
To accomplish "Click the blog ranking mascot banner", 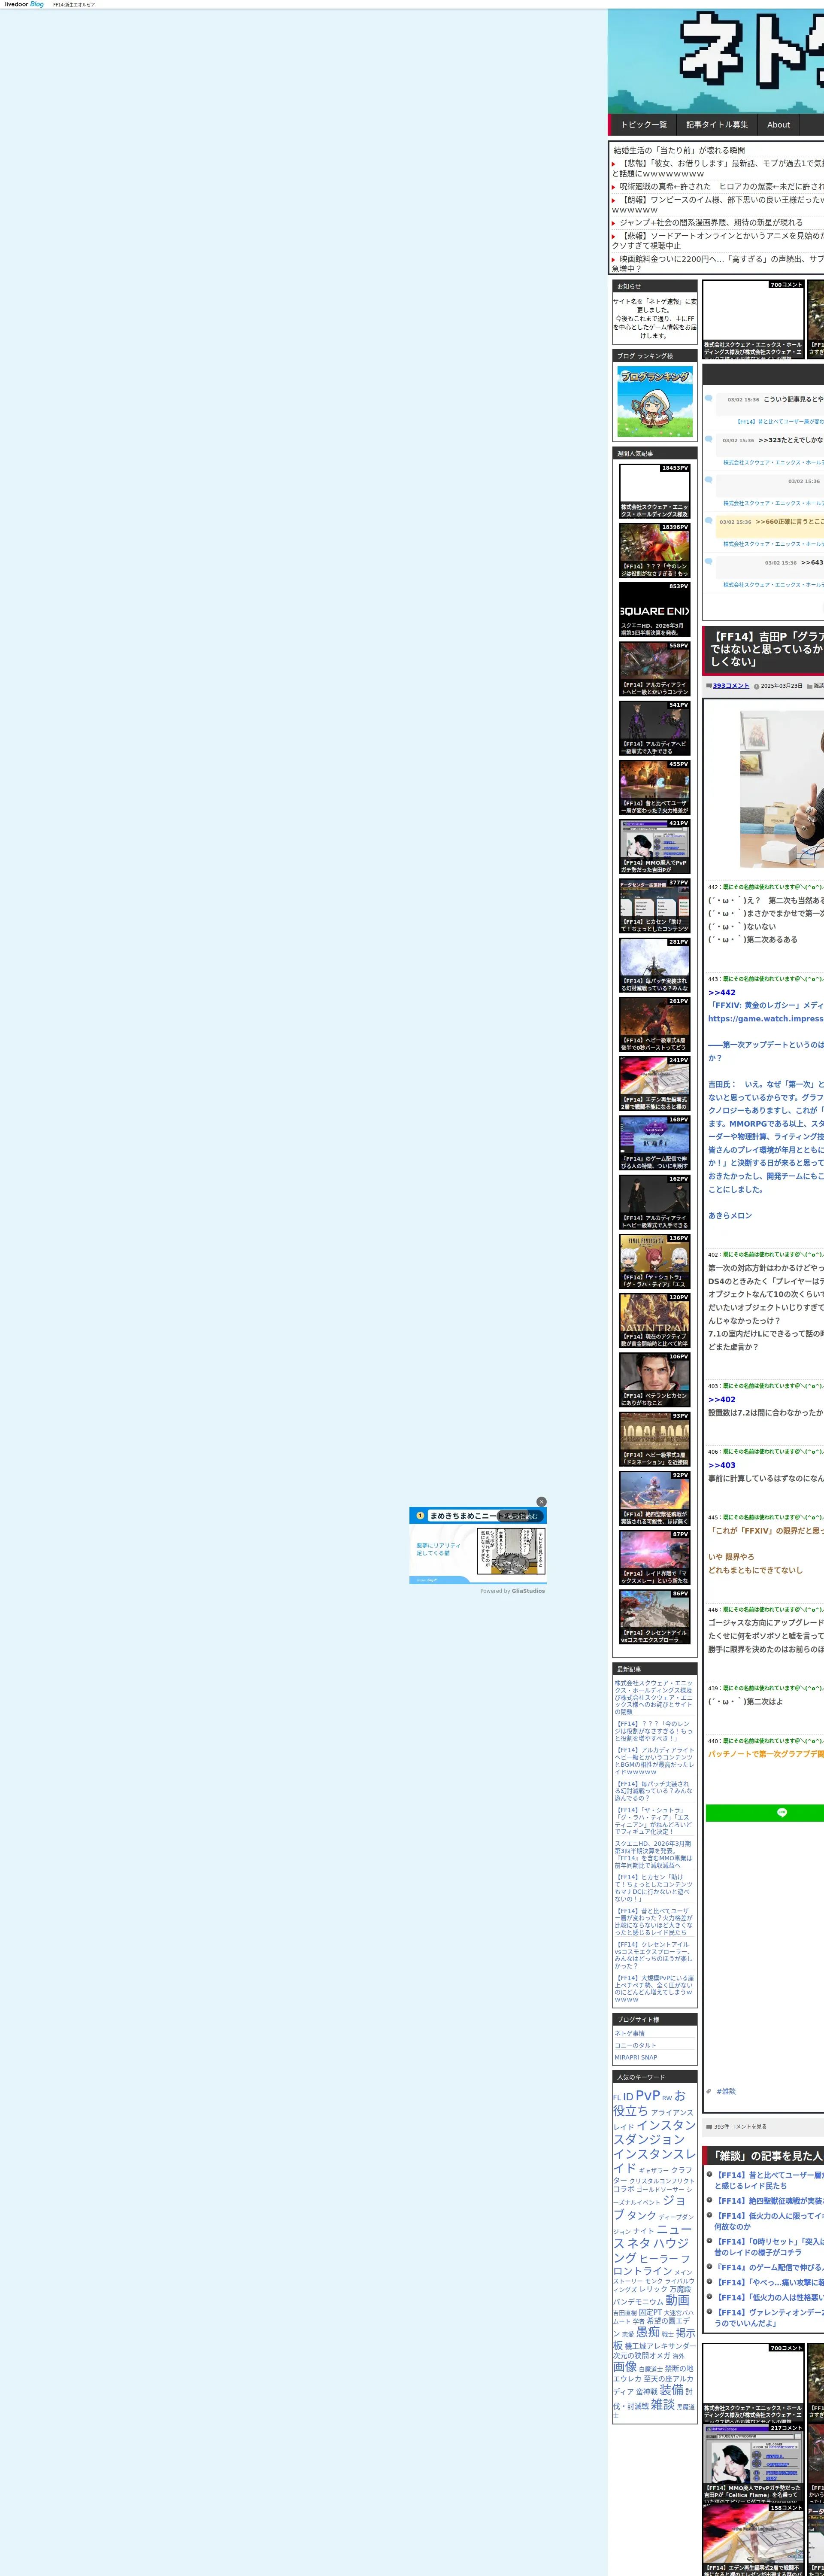I will tap(654, 401).
